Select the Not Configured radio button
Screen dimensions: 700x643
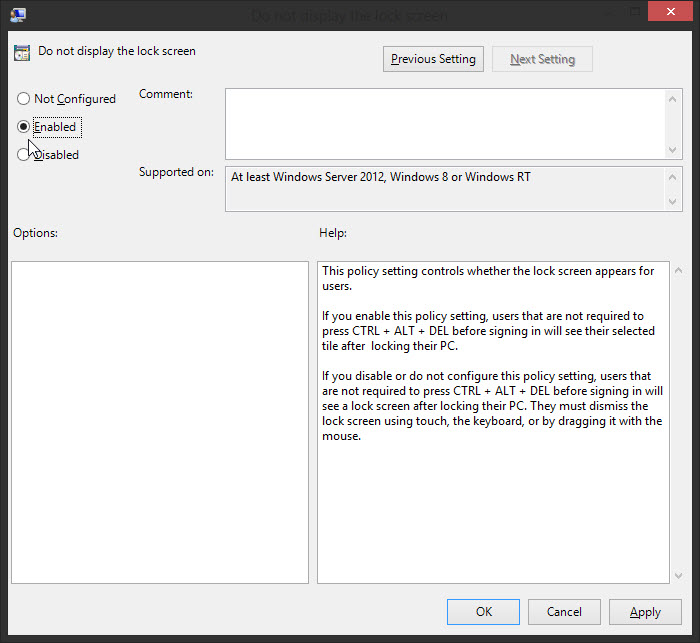(x=23, y=98)
